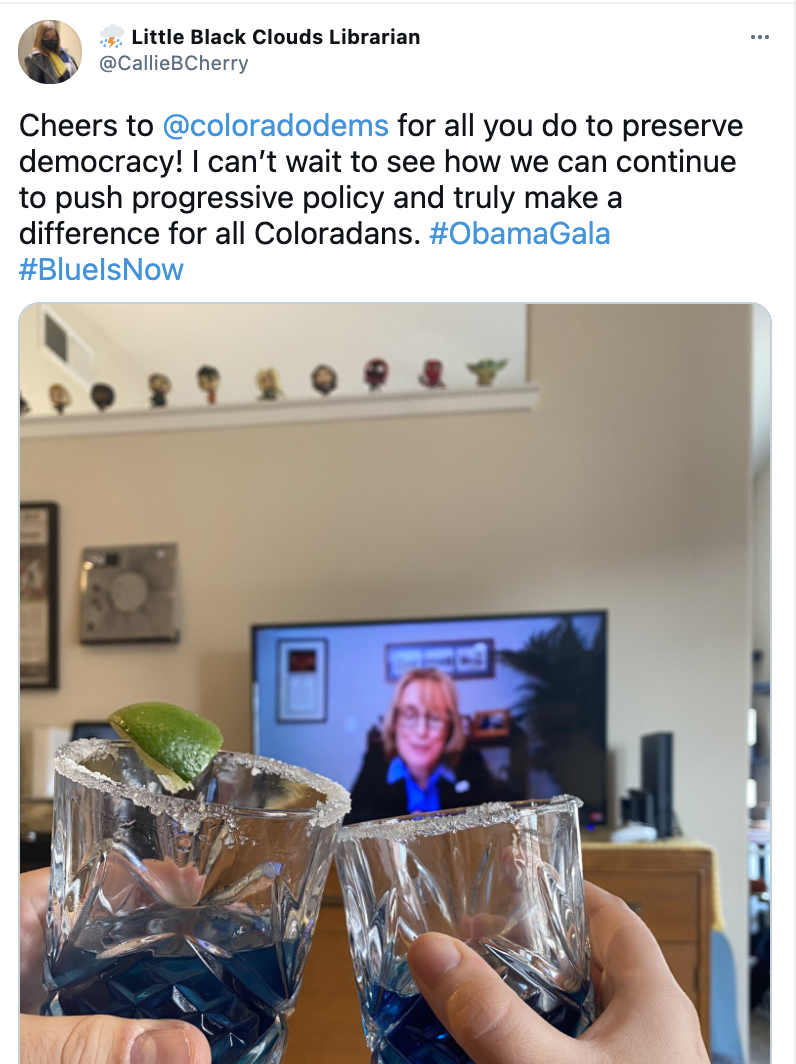Click the TV screen in the photo
Screen dimensions: 796x1064
coord(429,716)
